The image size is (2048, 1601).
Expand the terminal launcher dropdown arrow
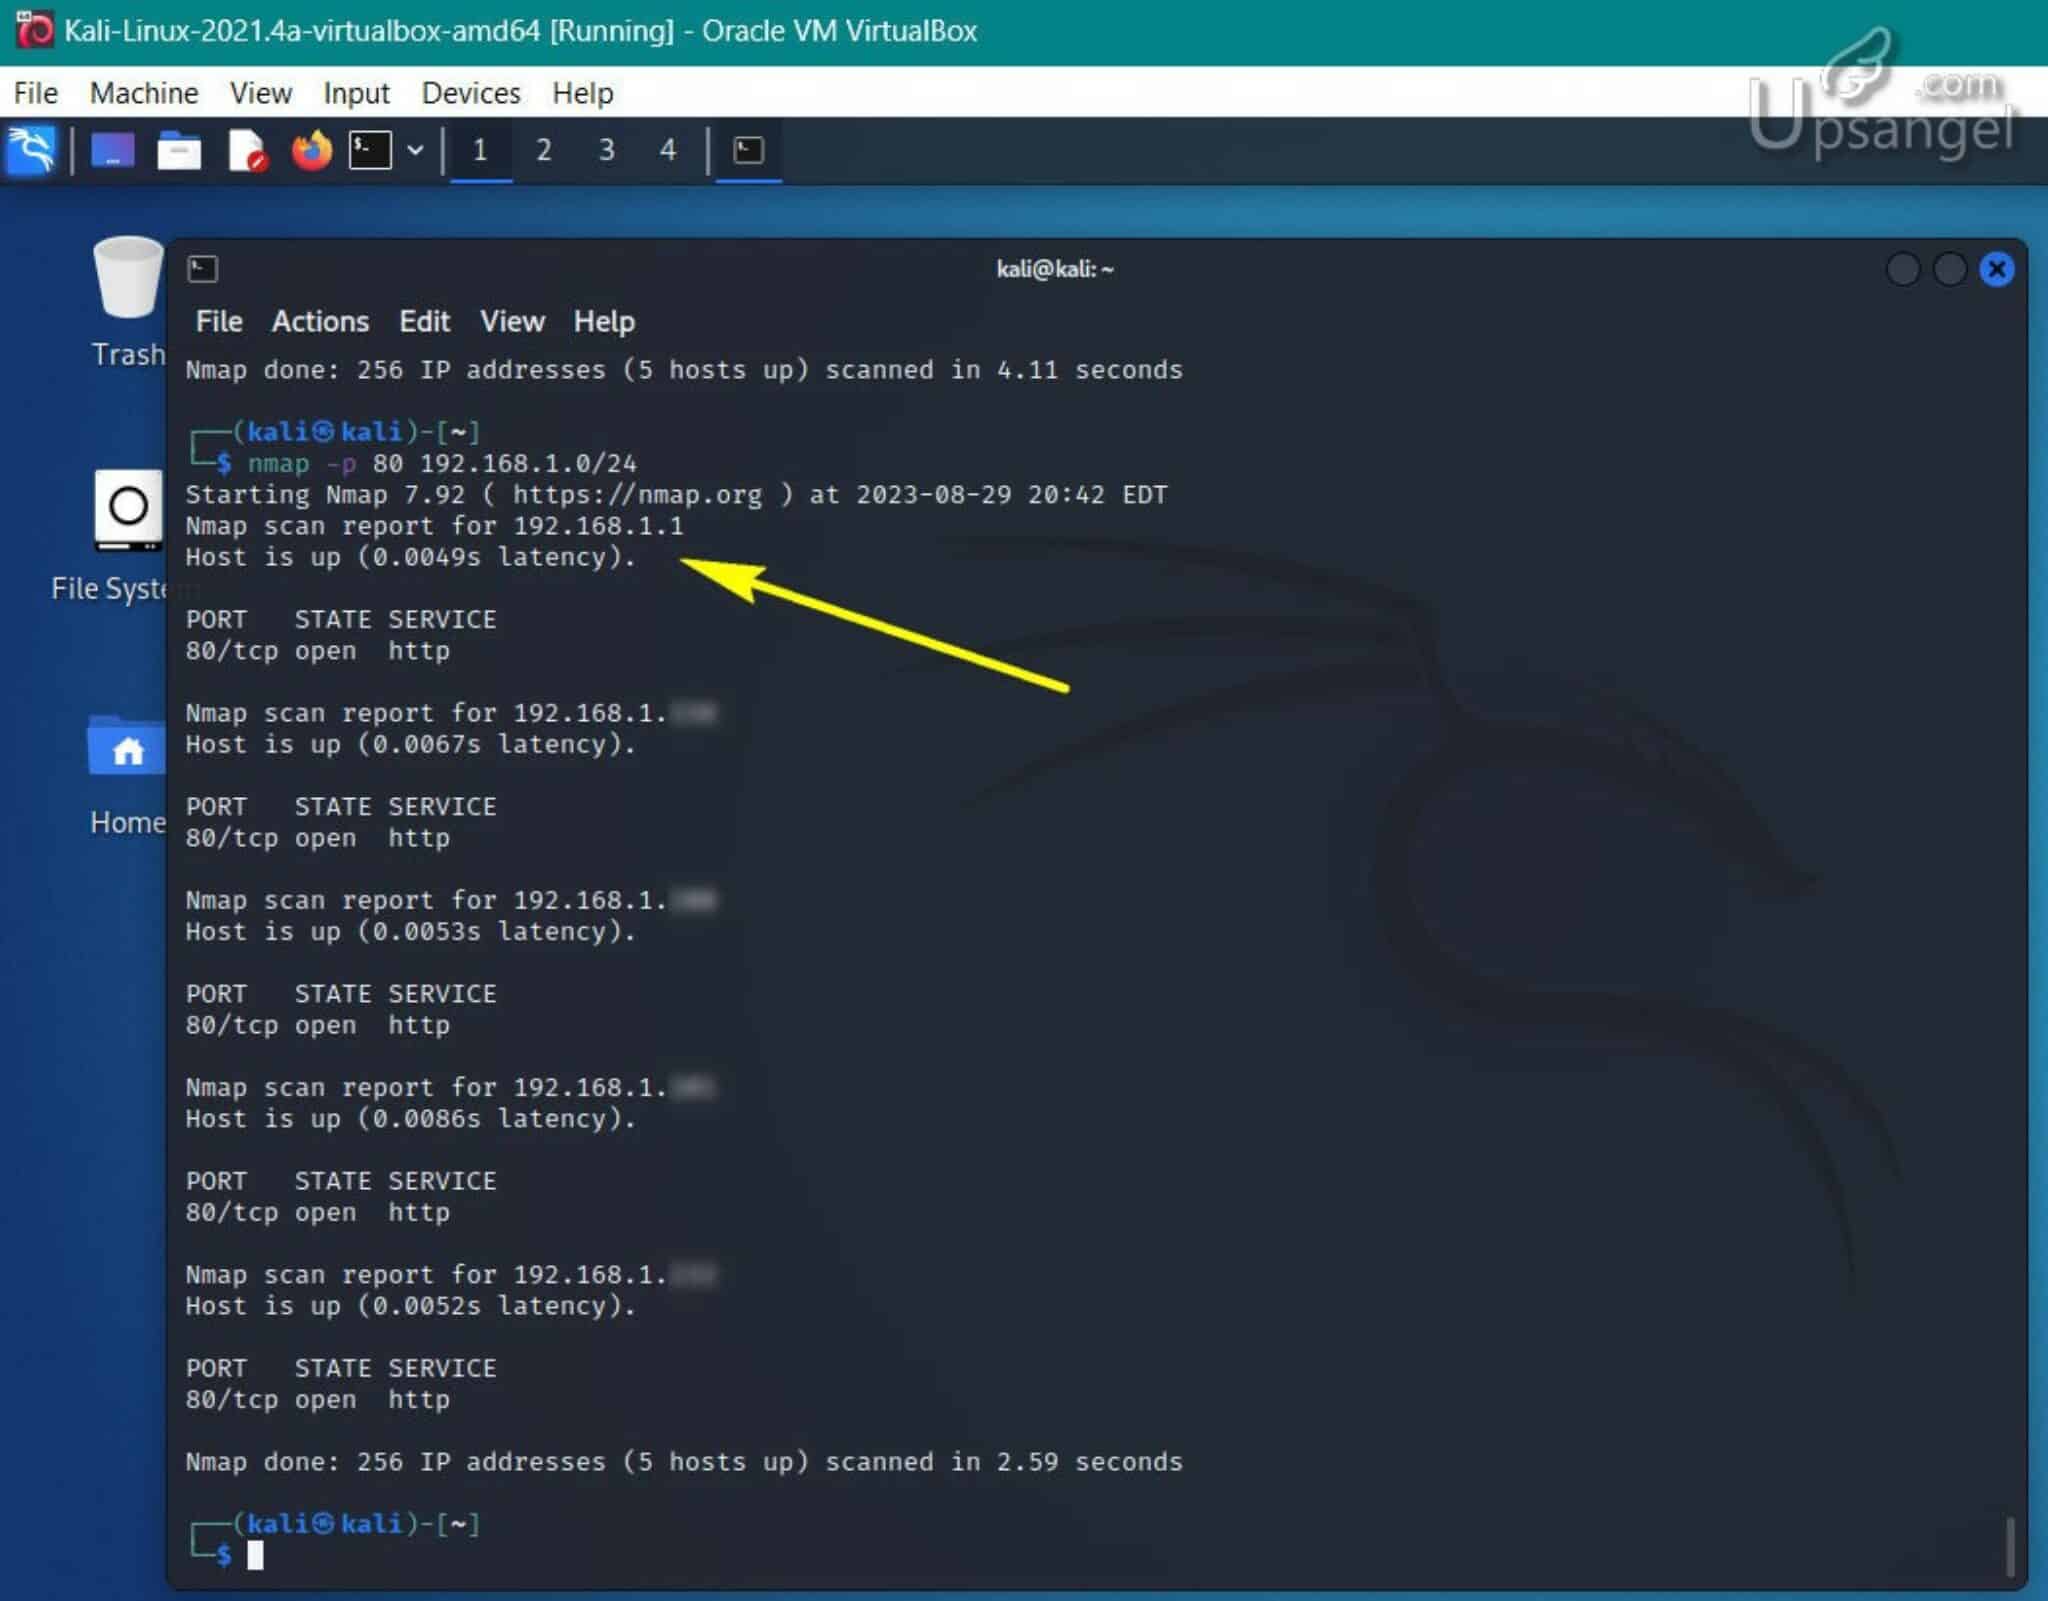point(415,151)
